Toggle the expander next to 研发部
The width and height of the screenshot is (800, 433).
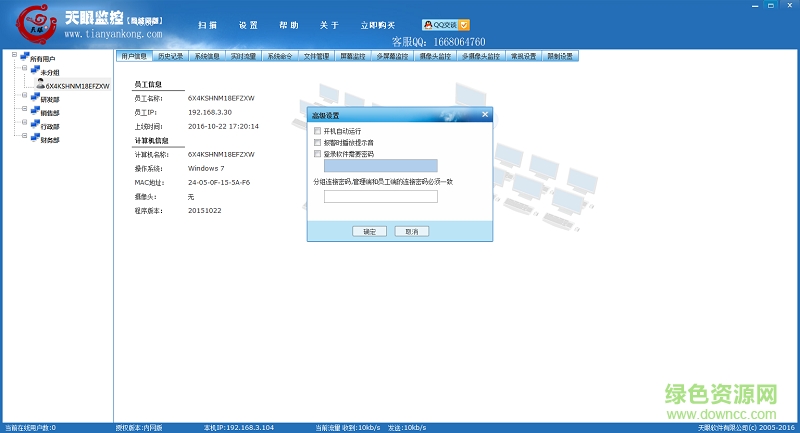(x=24, y=95)
